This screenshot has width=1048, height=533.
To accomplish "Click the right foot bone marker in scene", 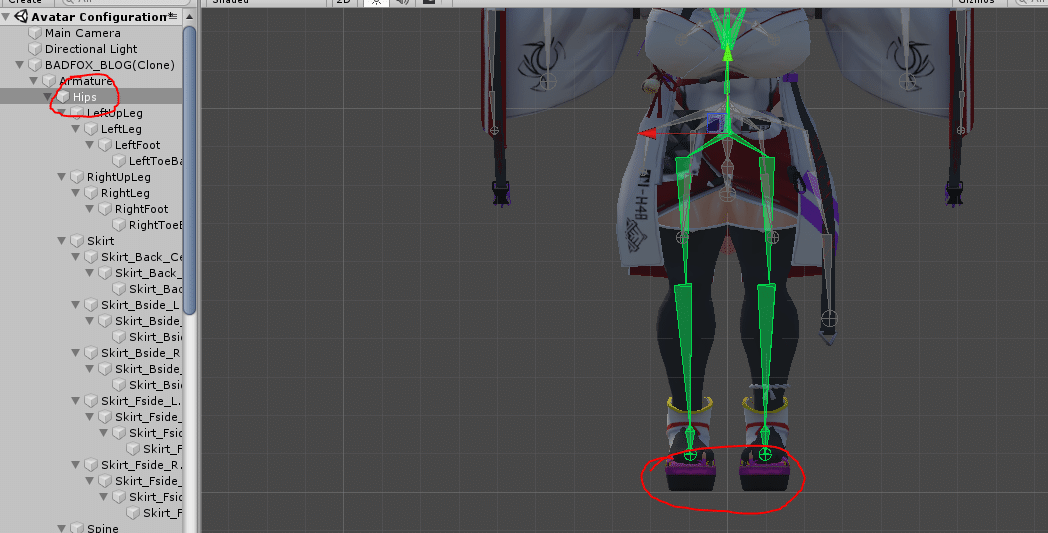I will [765, 455].
